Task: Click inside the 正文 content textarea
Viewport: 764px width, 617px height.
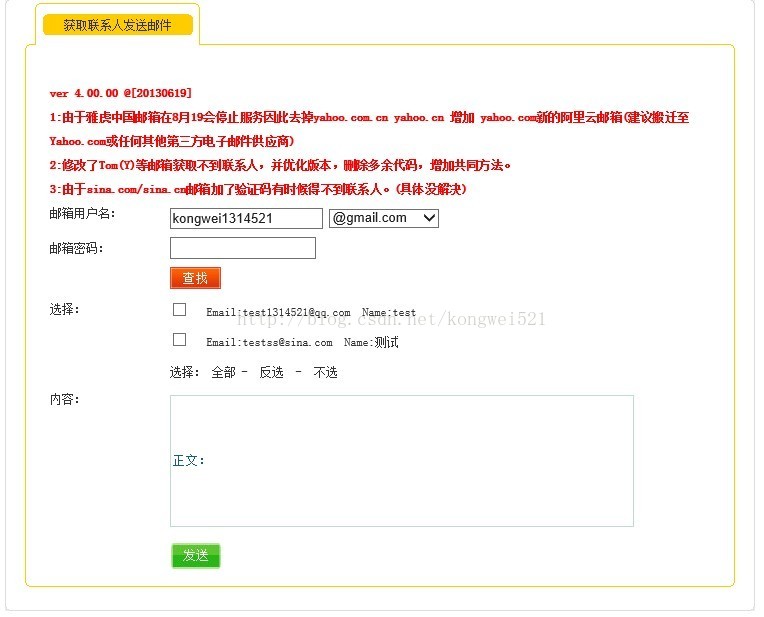Action: [x=401, y=461]
